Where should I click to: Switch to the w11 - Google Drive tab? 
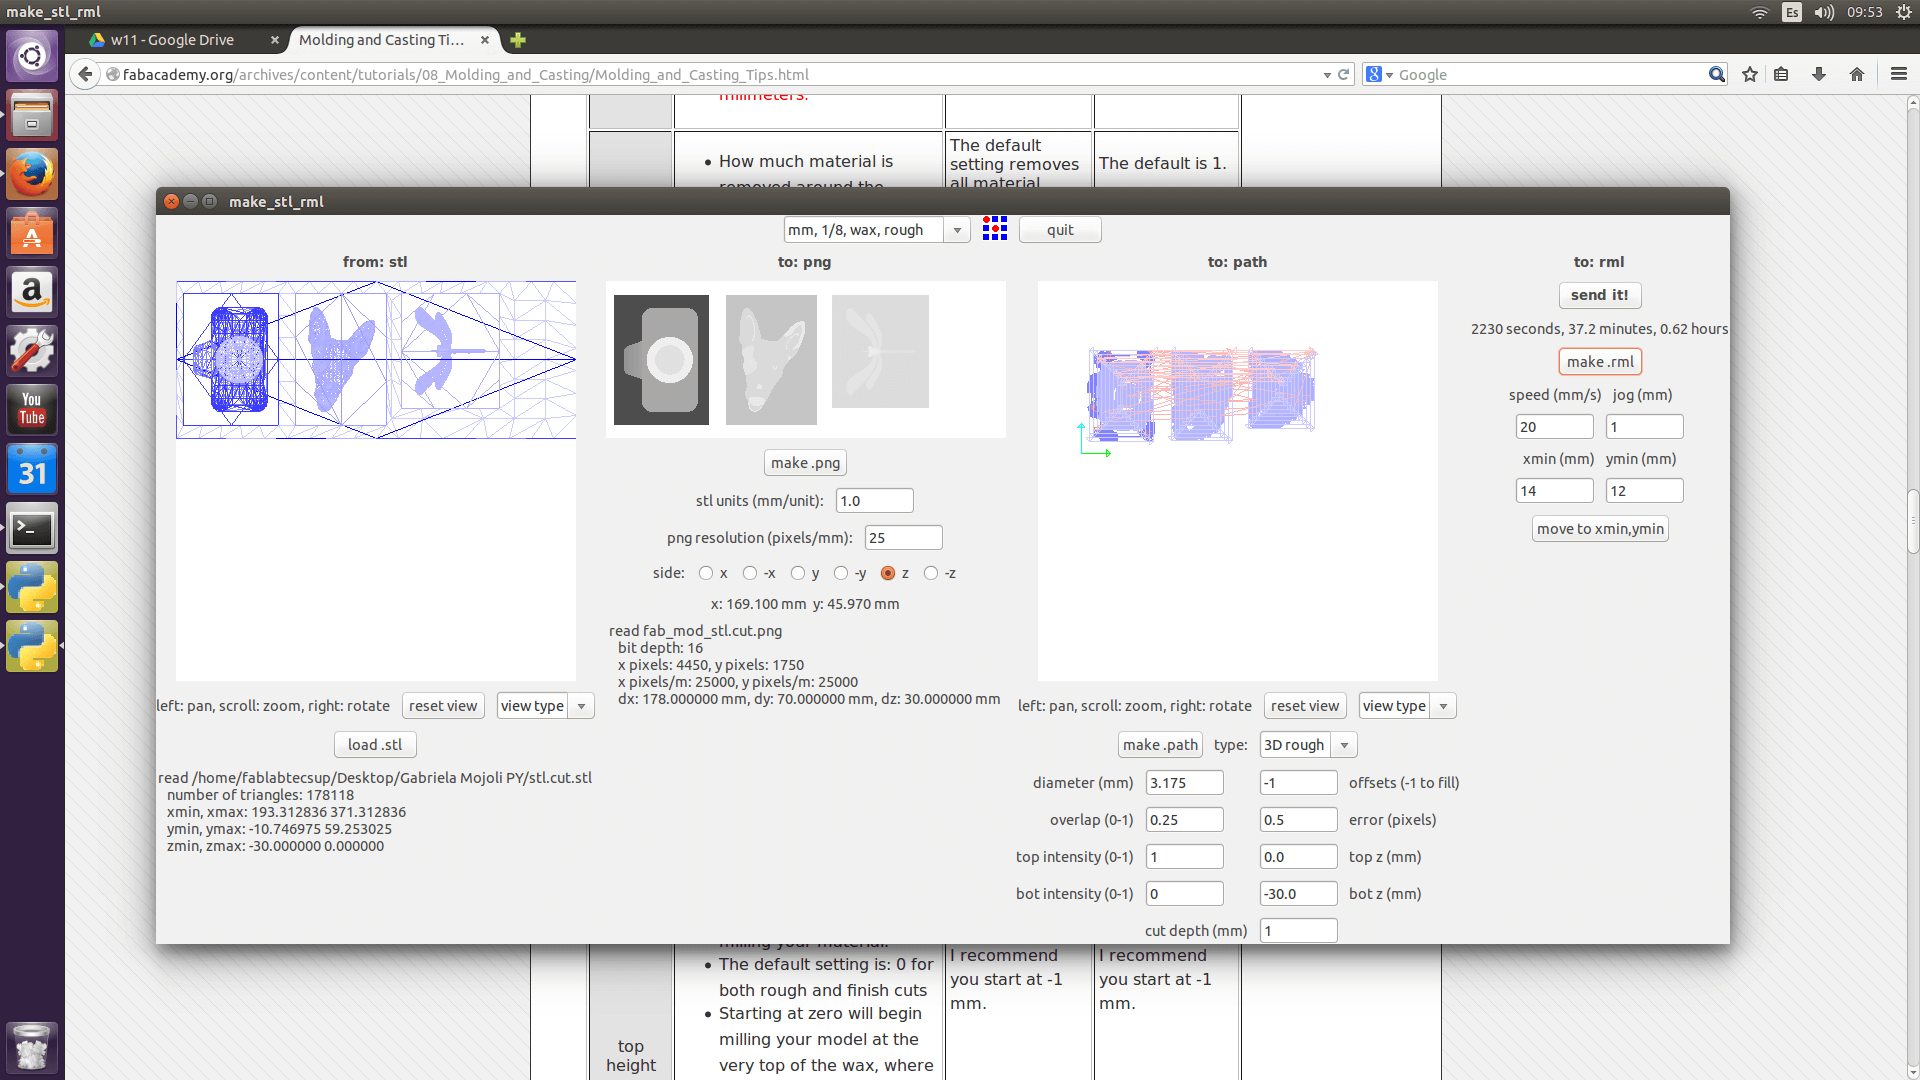pos(172,40)
